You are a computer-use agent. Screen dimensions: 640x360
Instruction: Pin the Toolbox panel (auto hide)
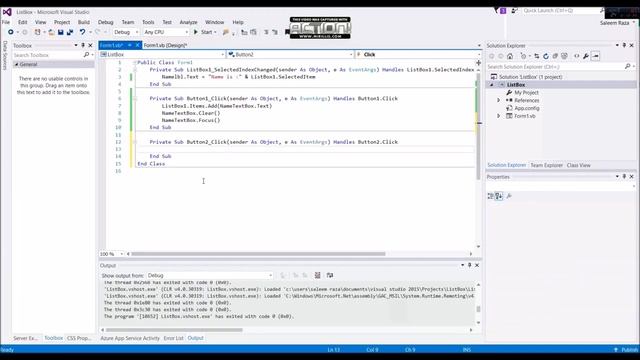[x=83, y=45]
